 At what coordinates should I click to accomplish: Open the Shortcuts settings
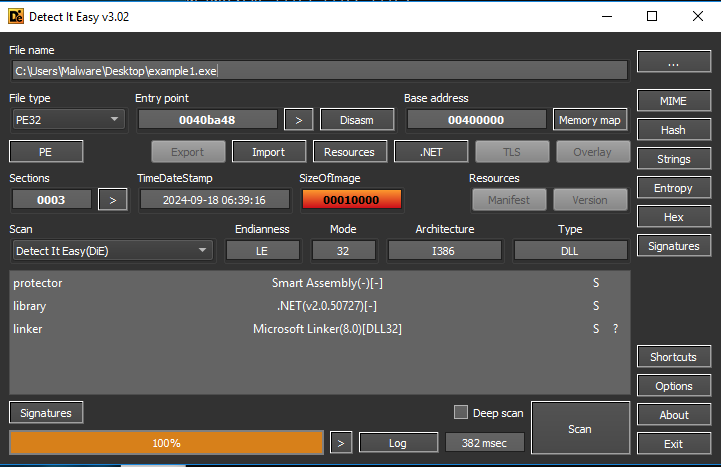[x=674, y=357]
